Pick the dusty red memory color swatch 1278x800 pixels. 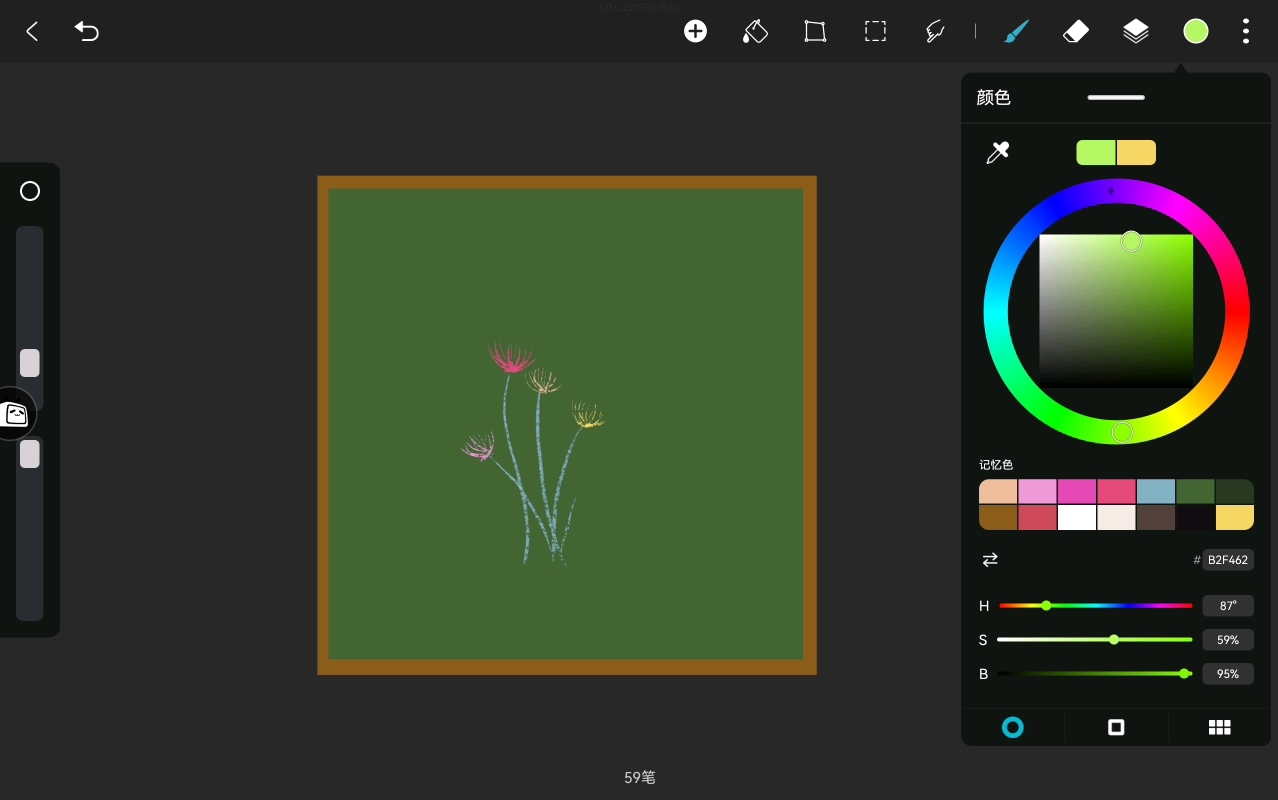1037,517
